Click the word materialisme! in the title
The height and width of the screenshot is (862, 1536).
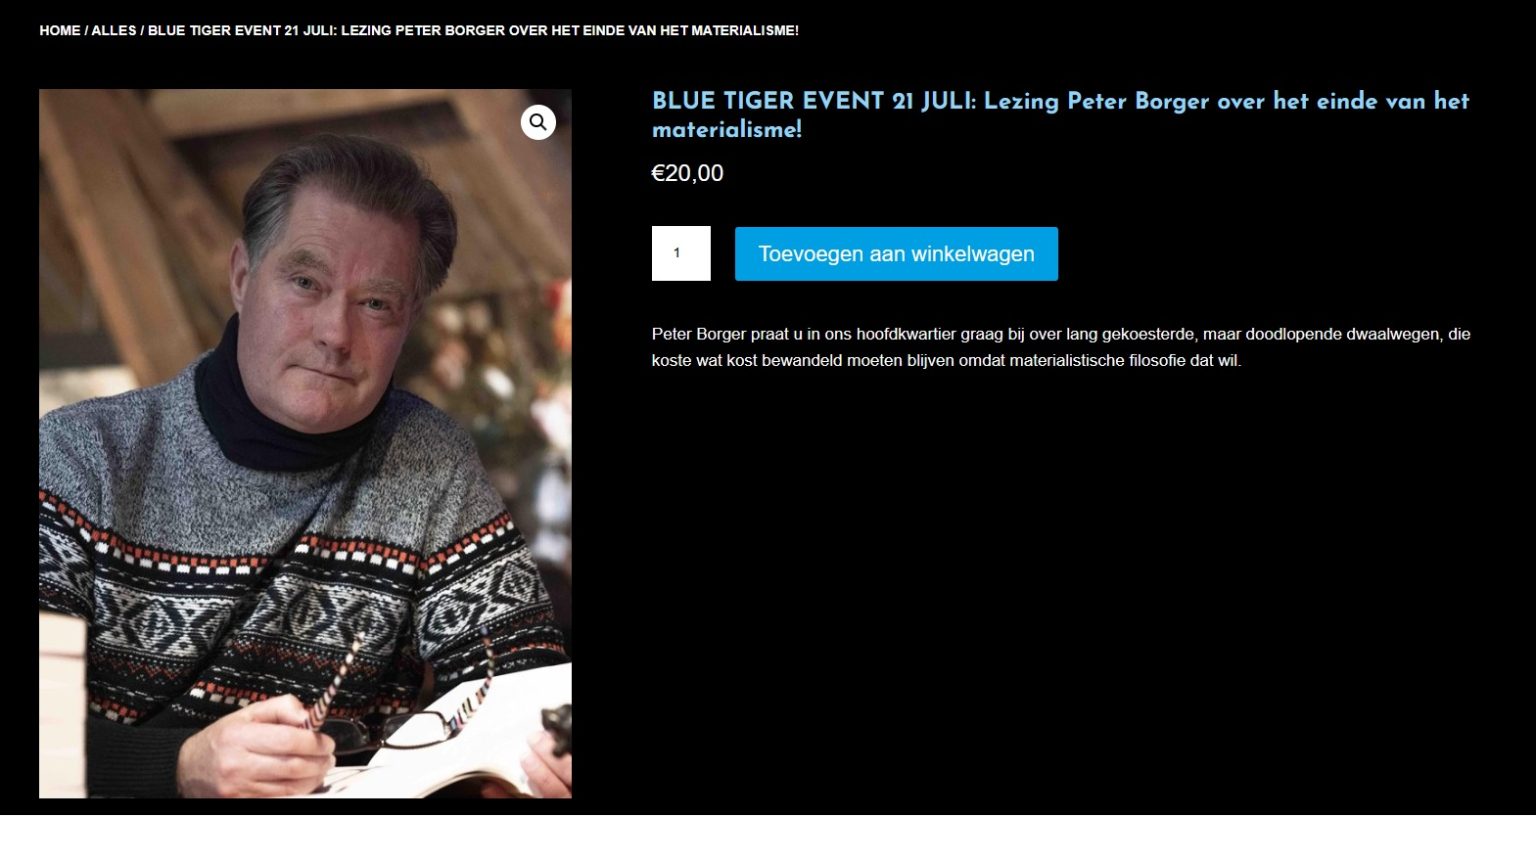727,129
